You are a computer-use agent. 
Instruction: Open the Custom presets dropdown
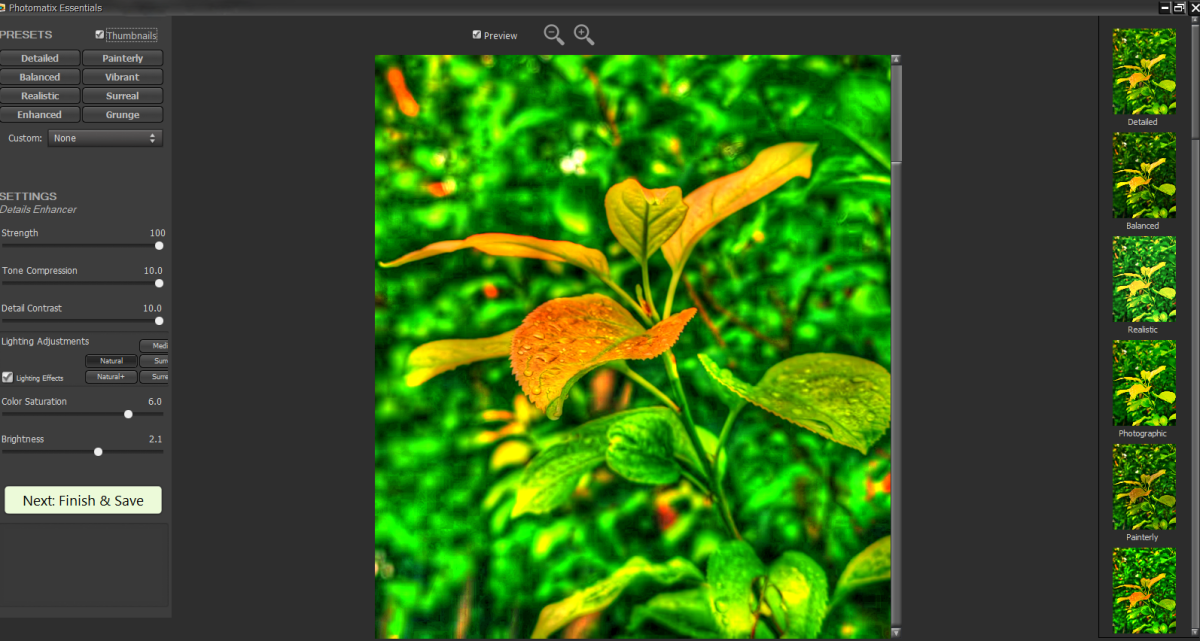(x=105, y=138)
